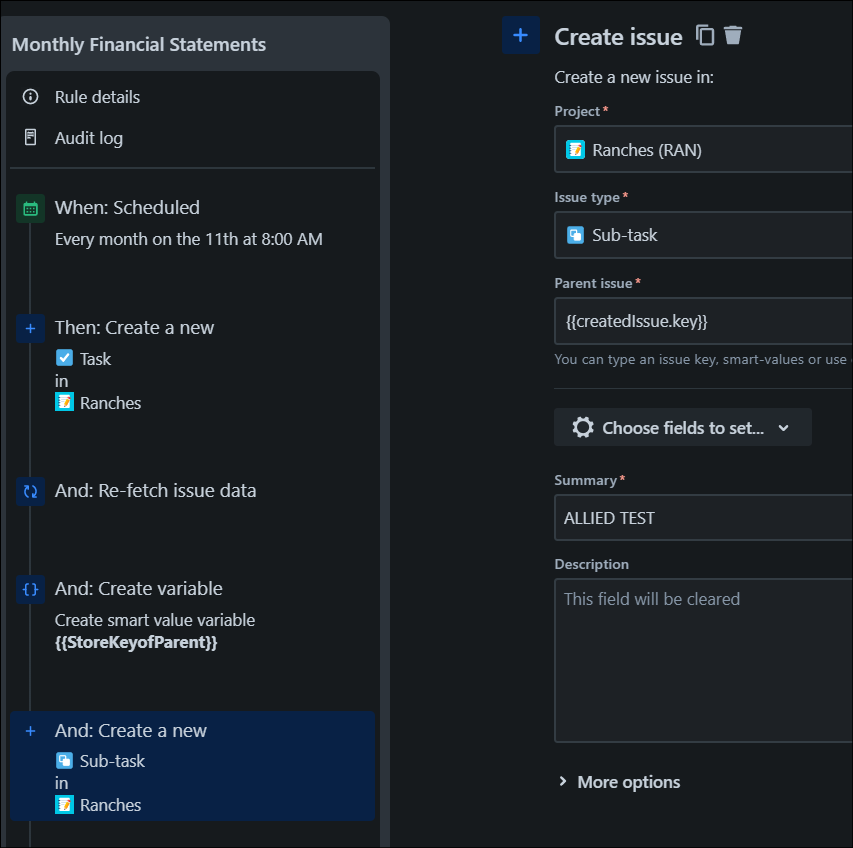The height and width of the screenshot is (848, 853).
Task: Select the When: Scheduled trigger step
Action: pos(127,208)
